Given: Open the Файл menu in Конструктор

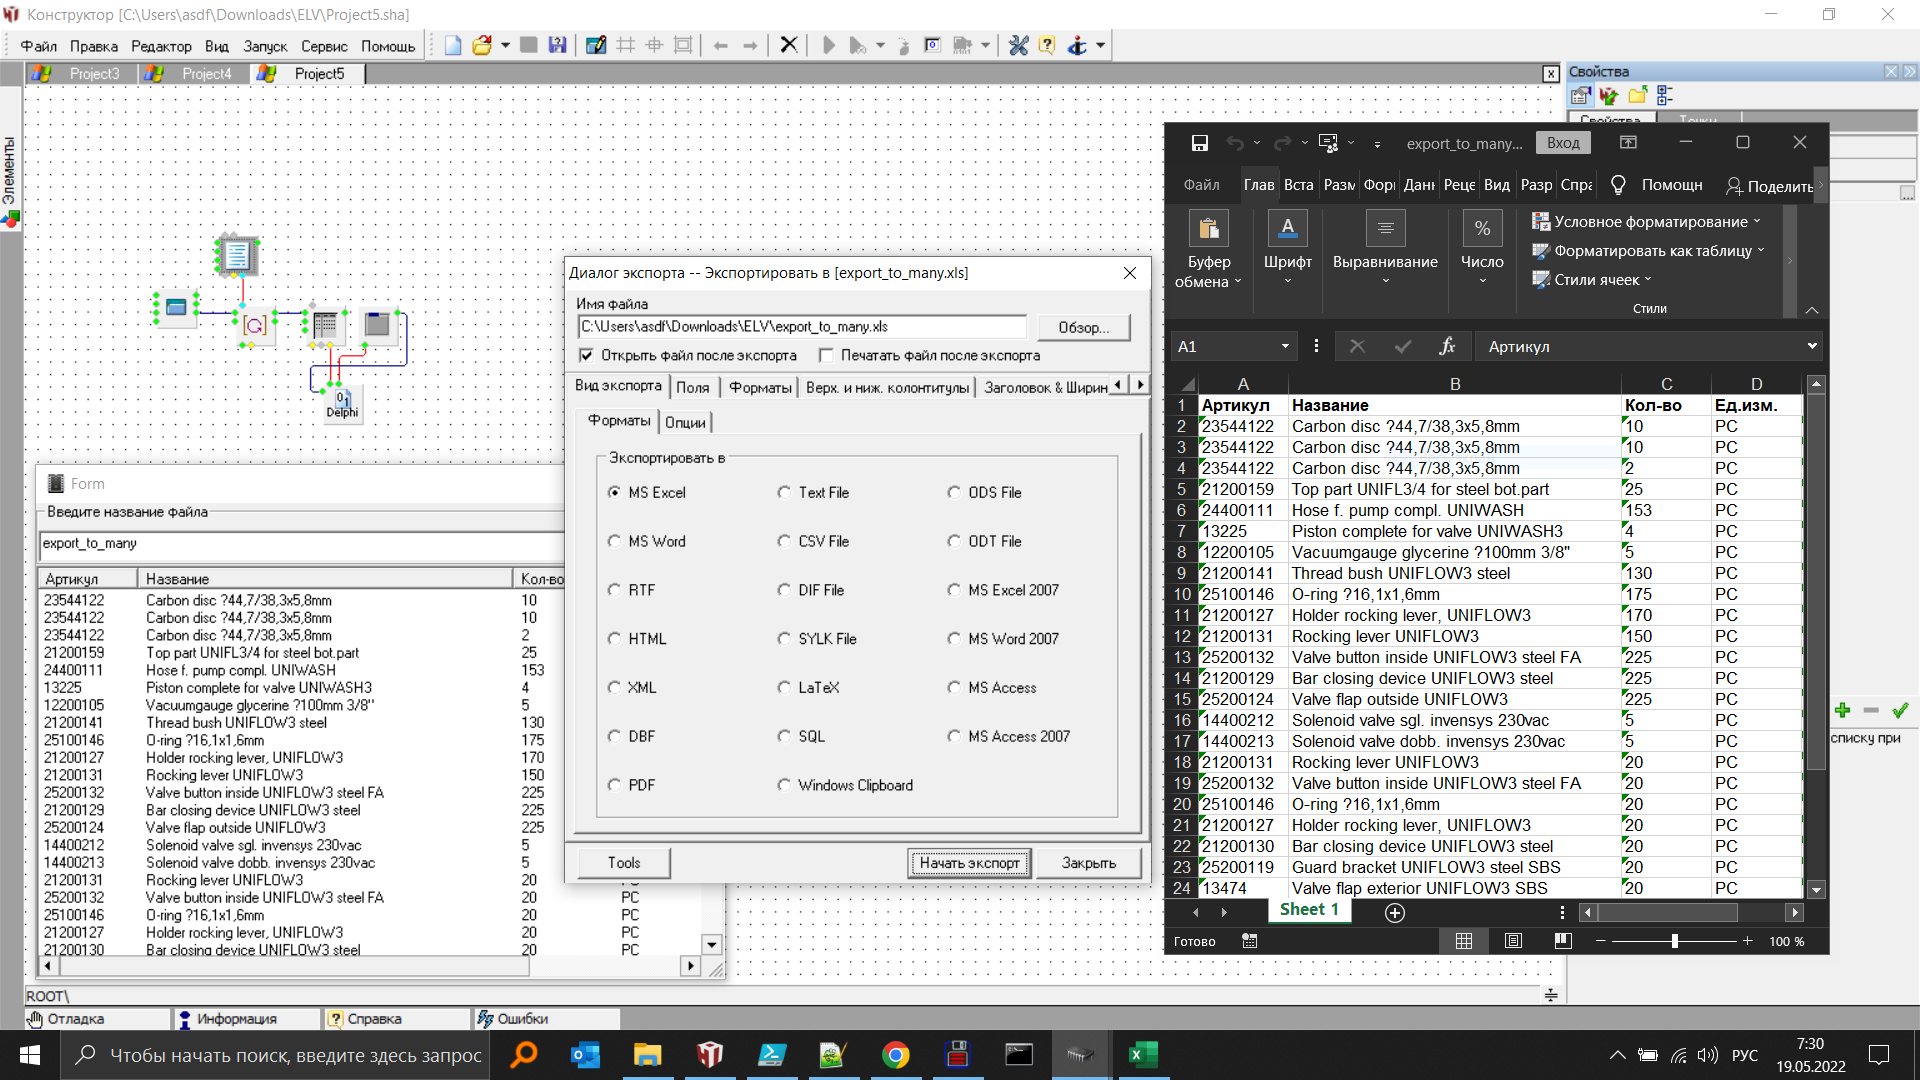Looking at the screenshot, I should (38, 46).
